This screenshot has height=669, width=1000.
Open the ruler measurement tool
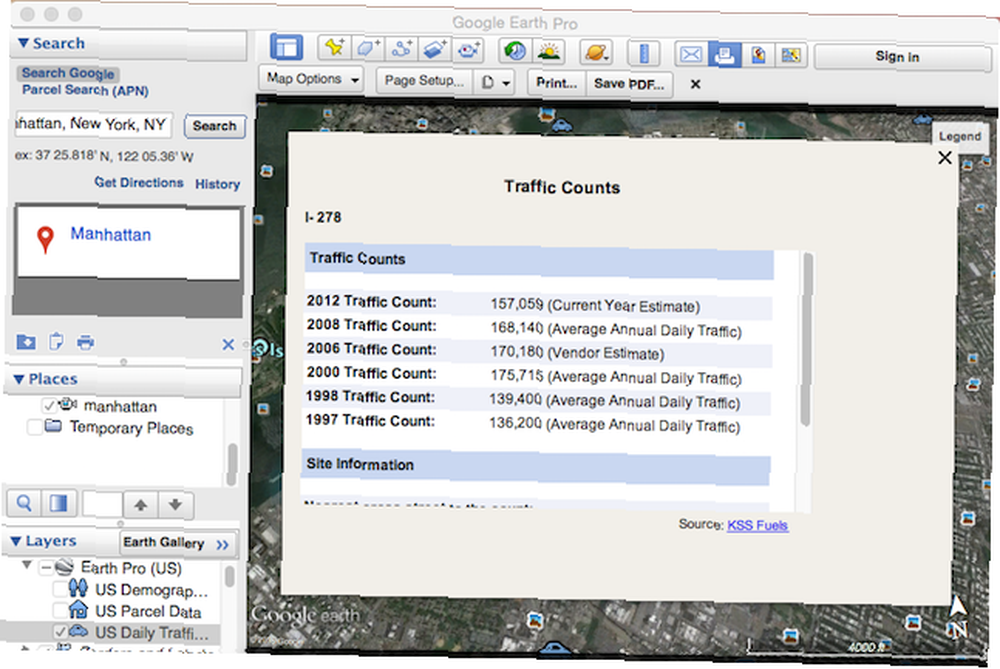coord(644,54)
